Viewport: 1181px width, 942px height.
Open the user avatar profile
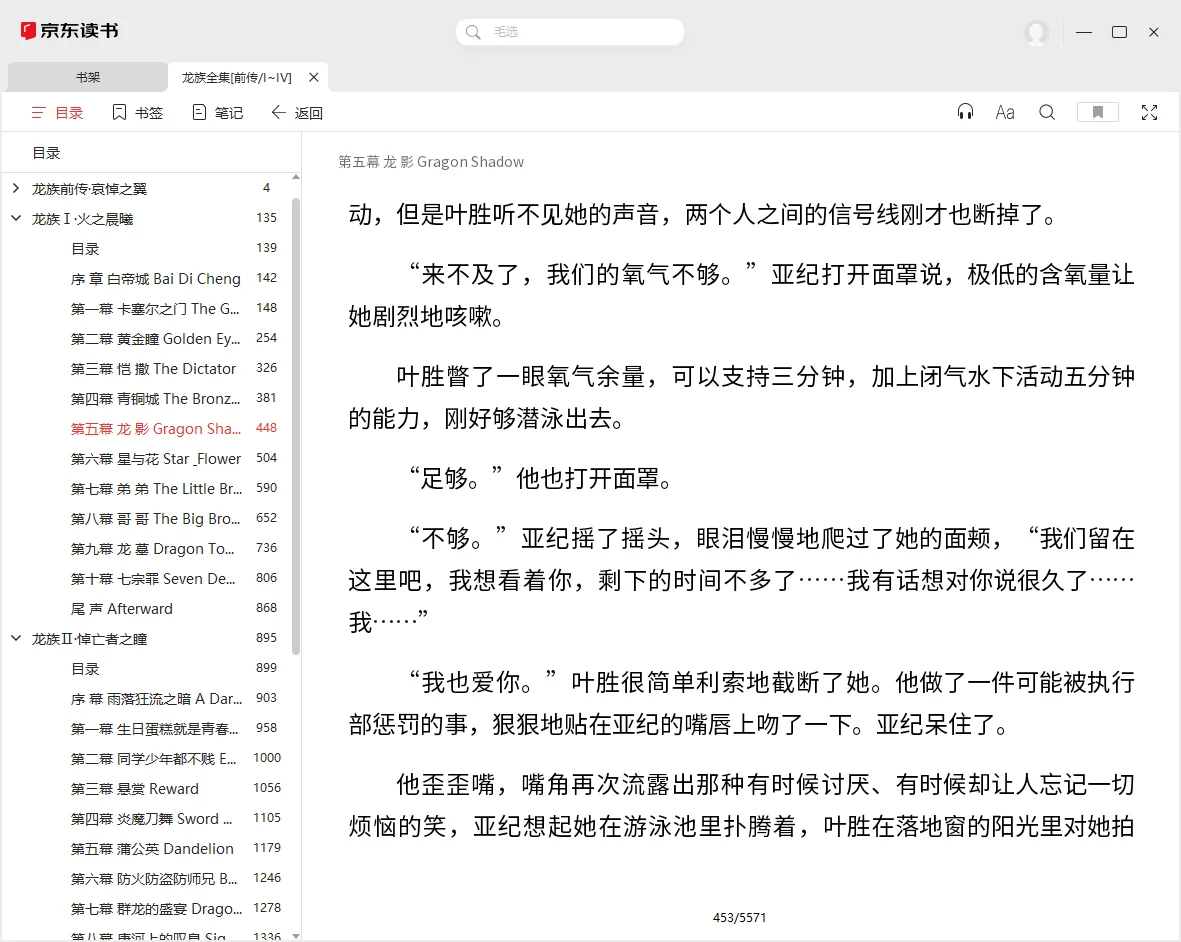[x=1036, y=32]
